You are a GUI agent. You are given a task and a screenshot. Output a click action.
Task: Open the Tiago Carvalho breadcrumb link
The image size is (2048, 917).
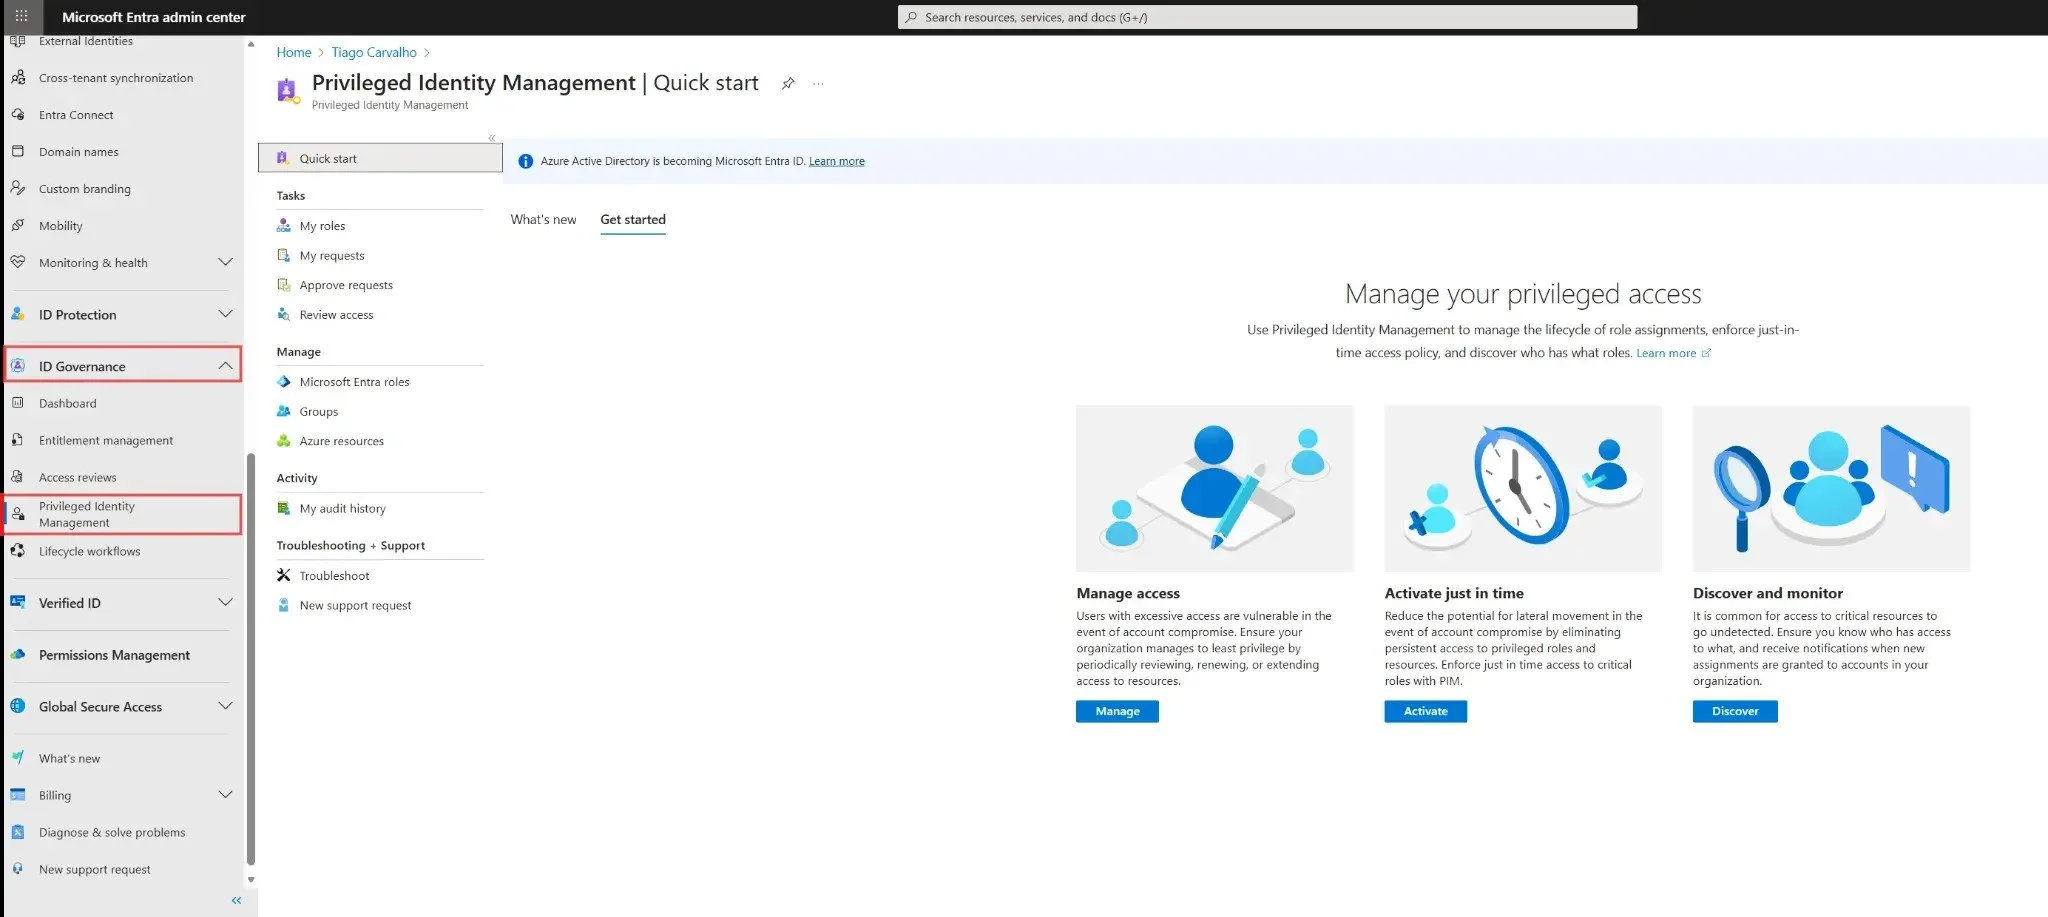click(x=374, y=52)
